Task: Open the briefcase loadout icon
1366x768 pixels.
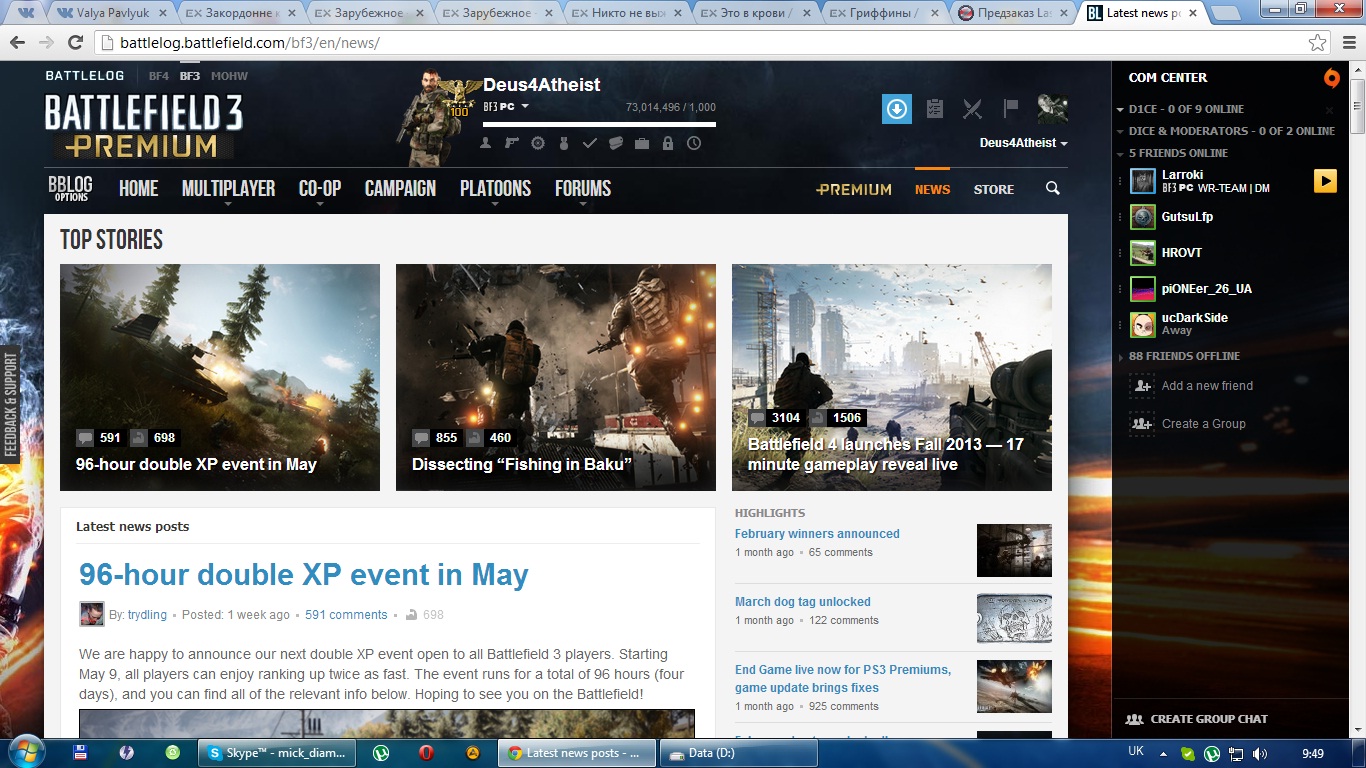Action: click(x=642, y=144)
